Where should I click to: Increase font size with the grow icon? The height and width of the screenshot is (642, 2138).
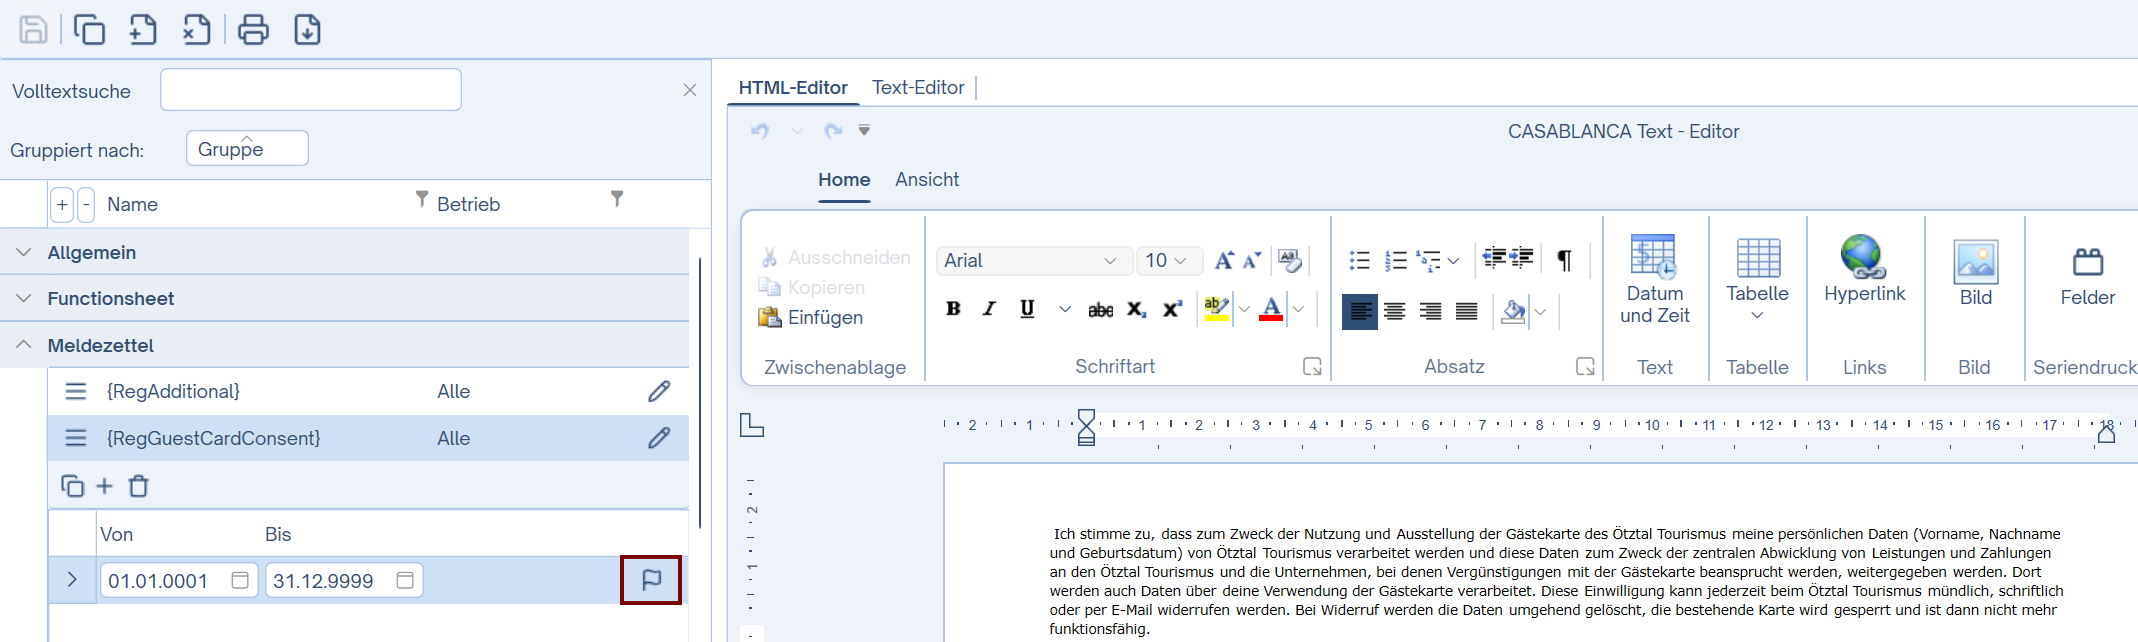pos(1224,261)
